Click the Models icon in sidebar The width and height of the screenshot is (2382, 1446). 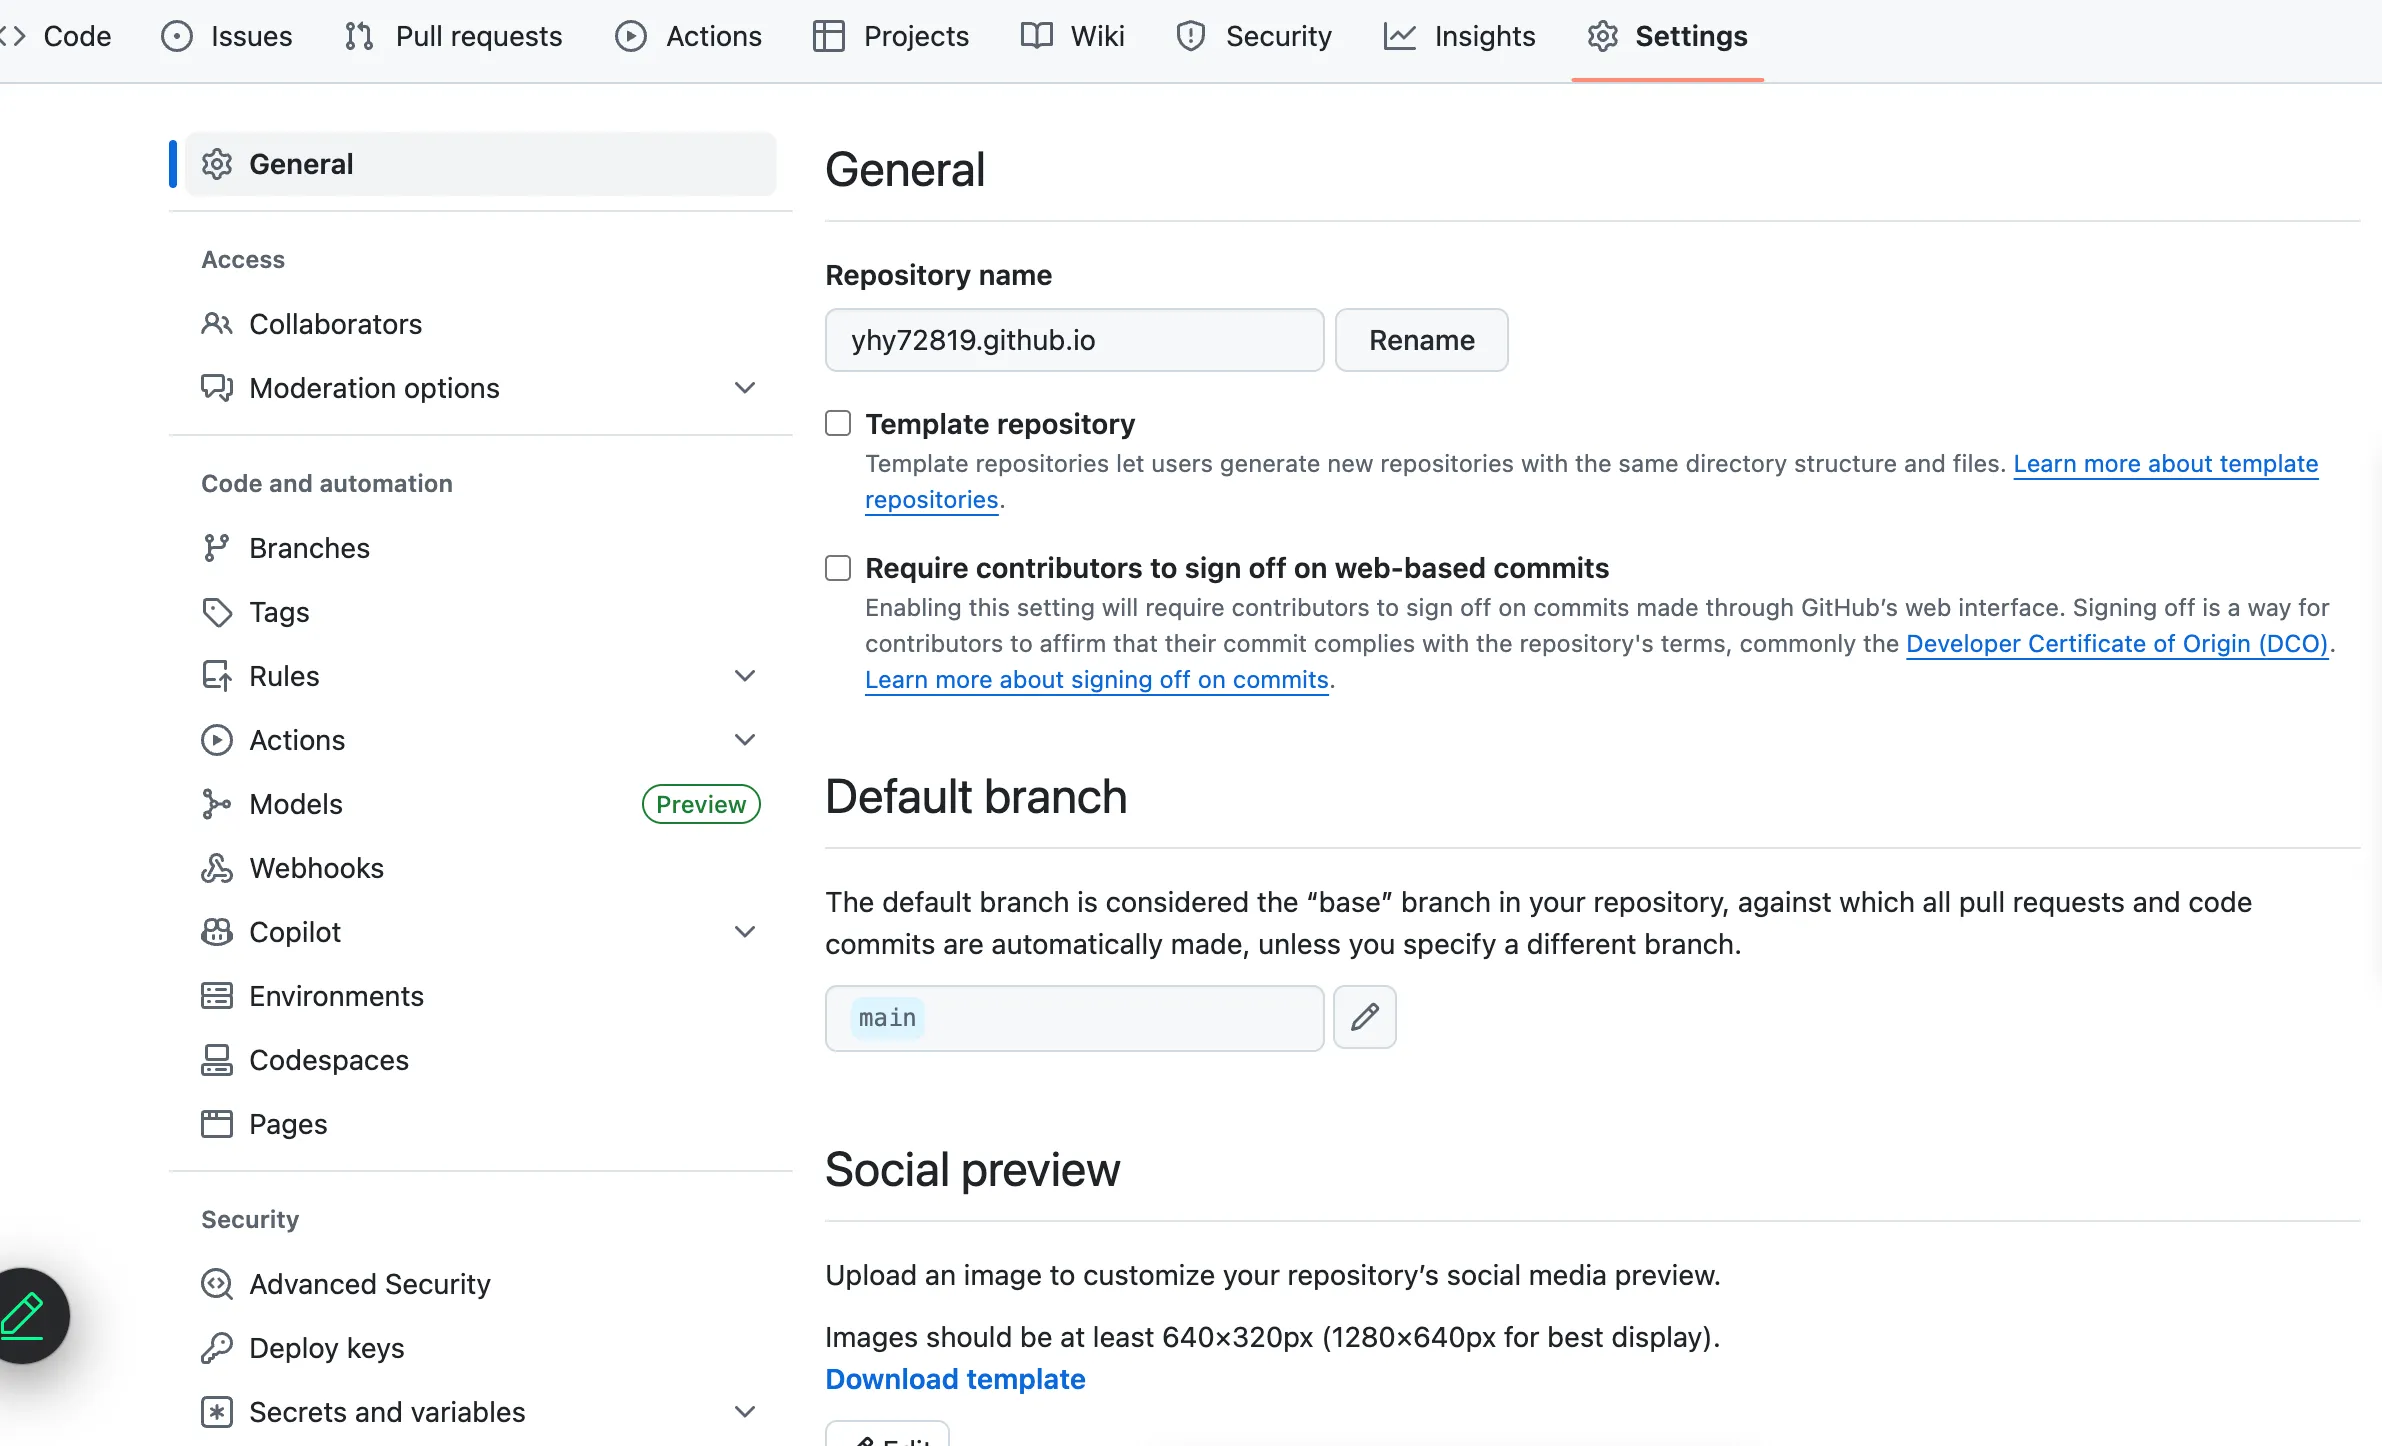pos(217,804)
